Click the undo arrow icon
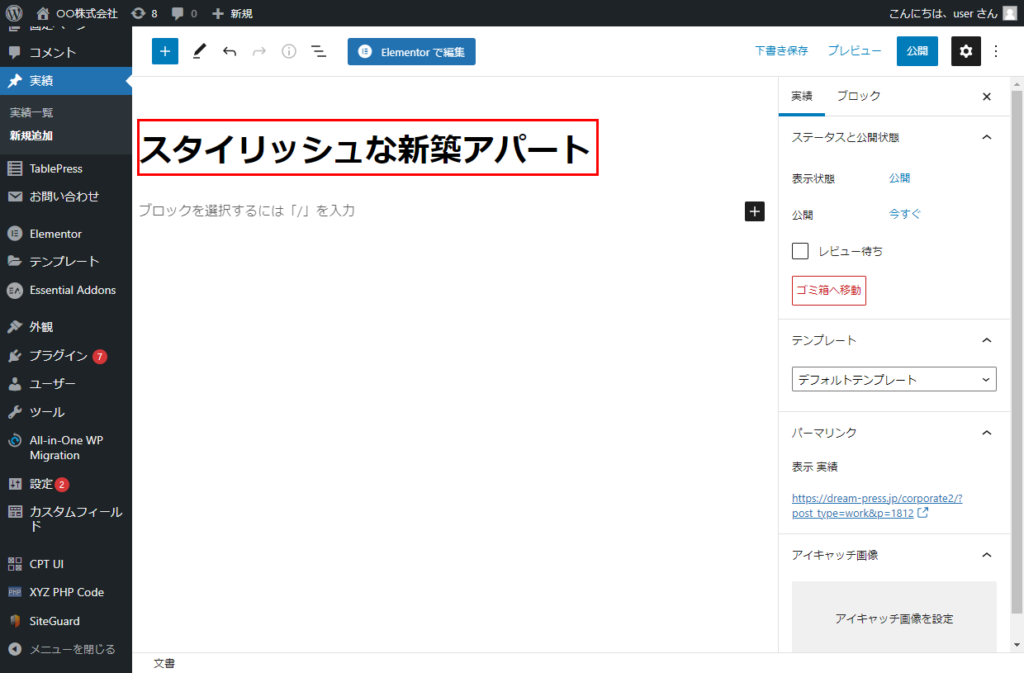The height and width of the screenshot is (673, 1024). pyautogui.click(x=229, y=51)
